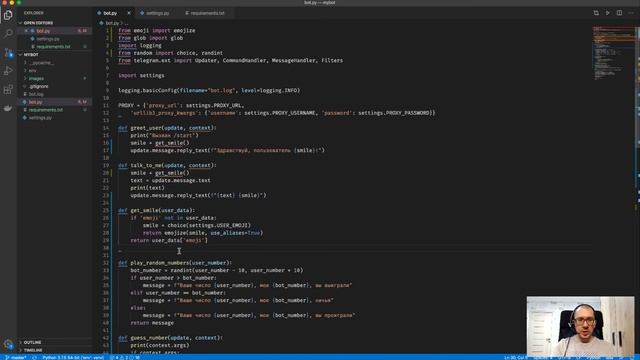Click the Ln/Col position in status bar
This screenshot has width=640, height=360.
tap(516, 358)
